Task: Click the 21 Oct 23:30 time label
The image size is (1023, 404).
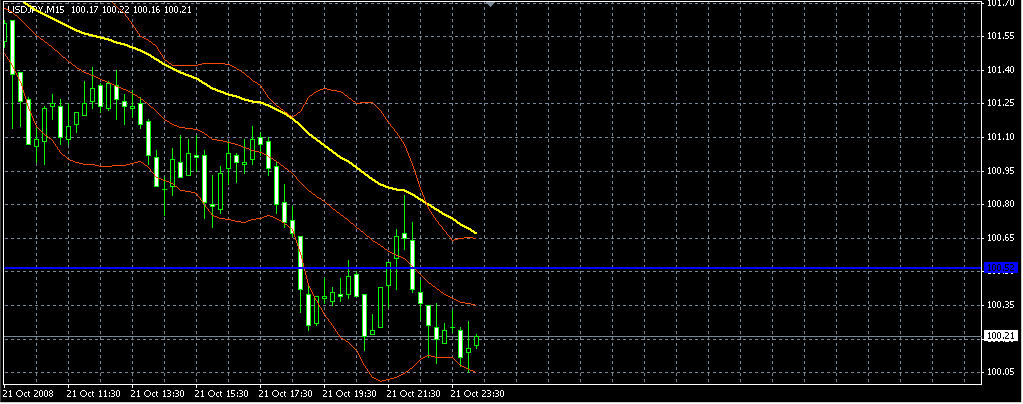Action: [478, 394]
